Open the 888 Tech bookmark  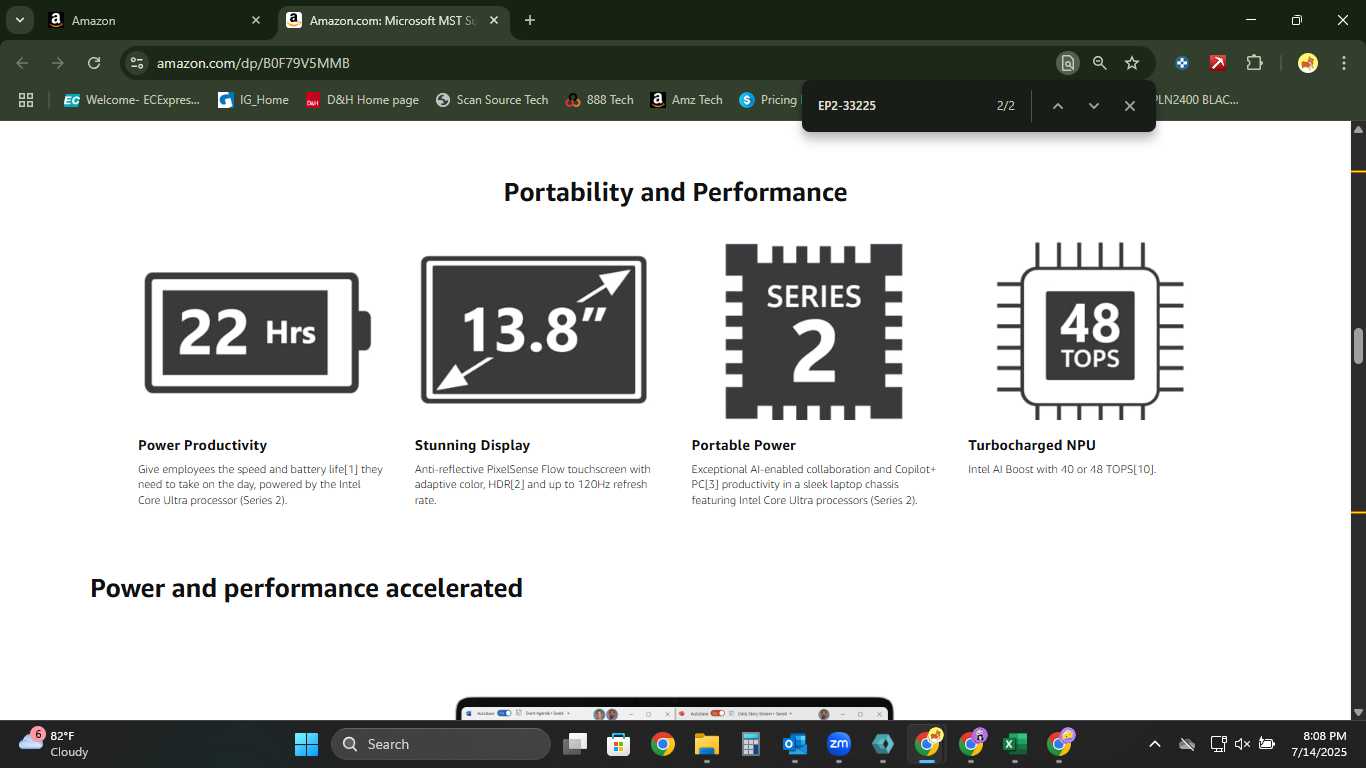click(x=599, y=100)
